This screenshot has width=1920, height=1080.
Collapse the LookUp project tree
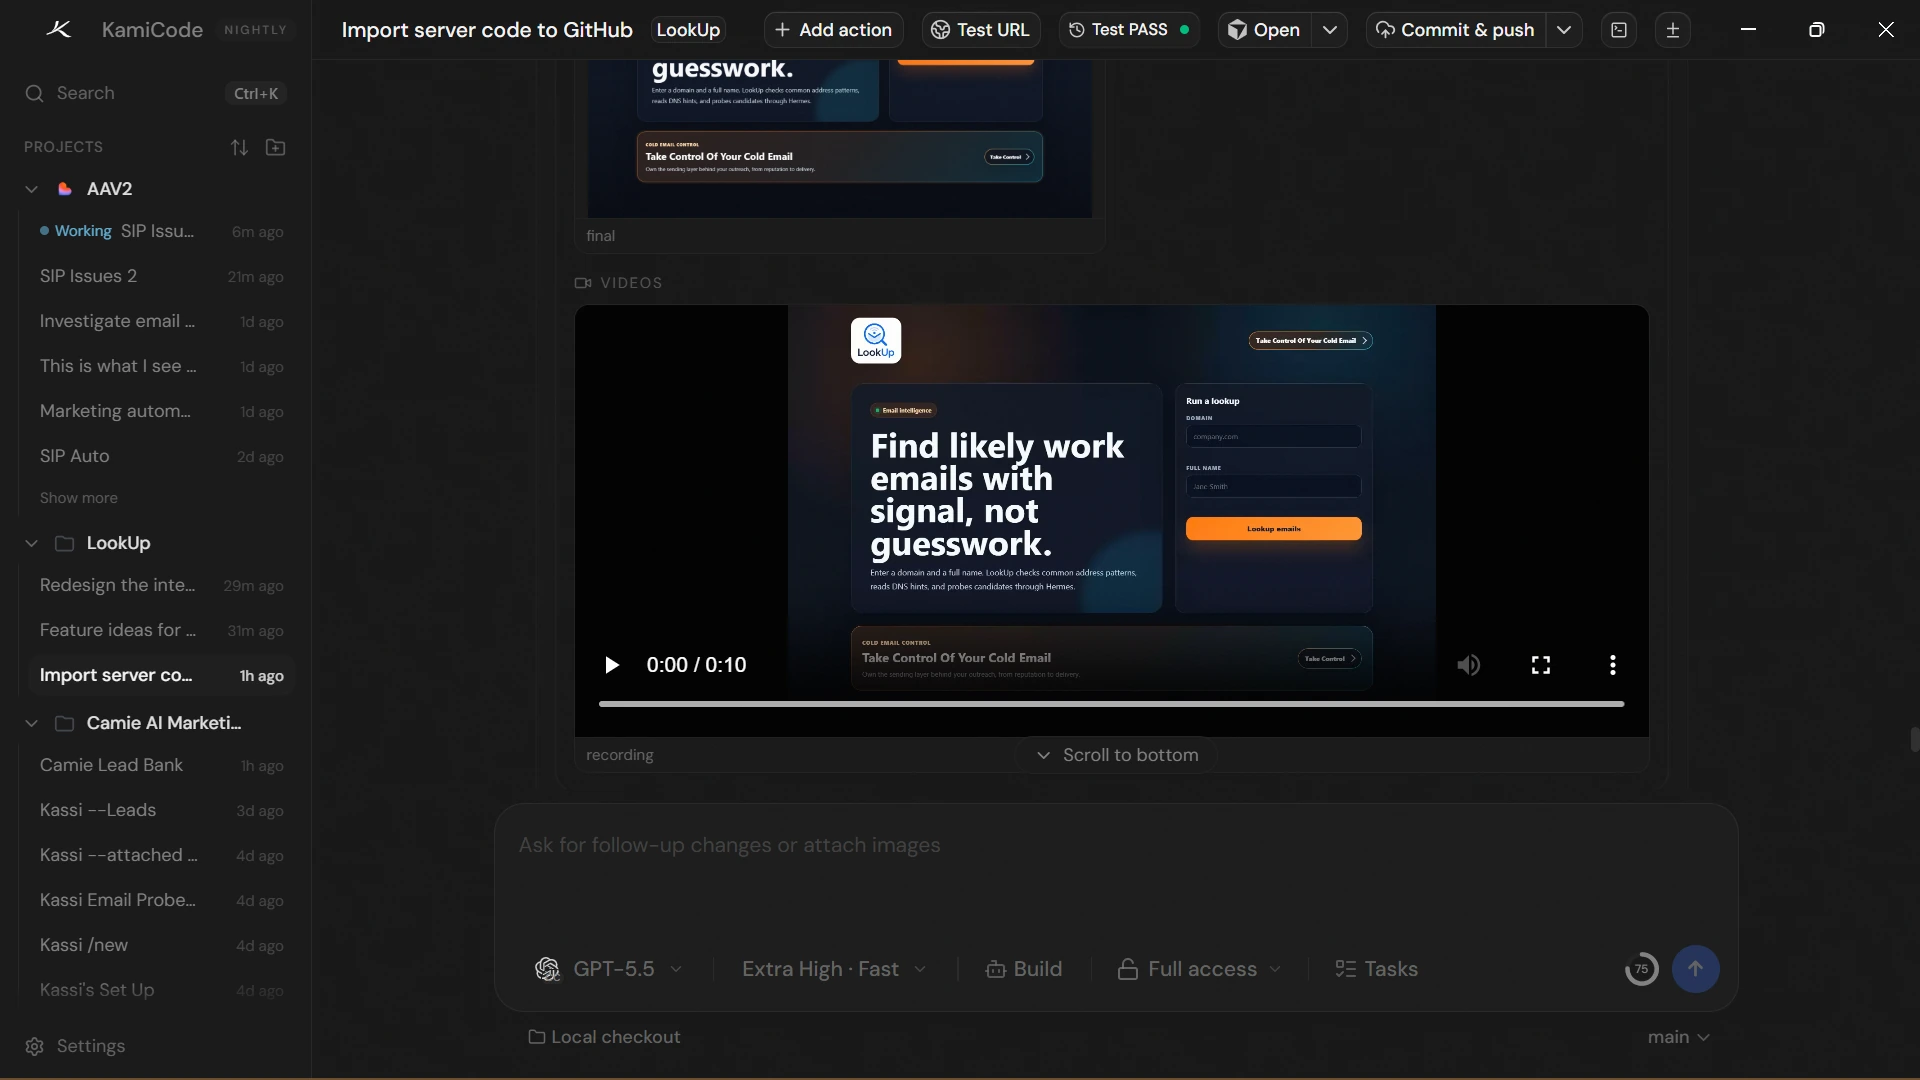tap(31, 543)
